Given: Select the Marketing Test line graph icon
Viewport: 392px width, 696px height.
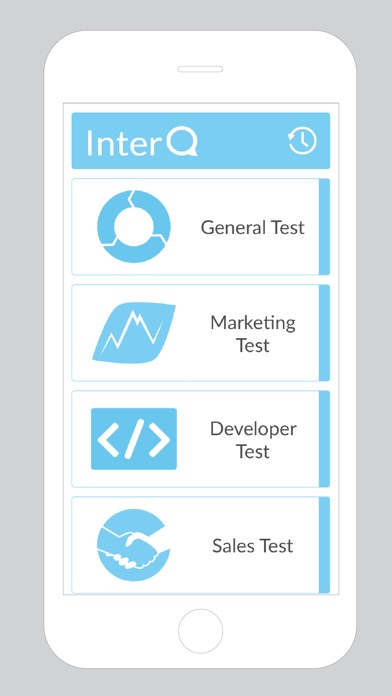Looking at the screenshot, I should (134, 333).
